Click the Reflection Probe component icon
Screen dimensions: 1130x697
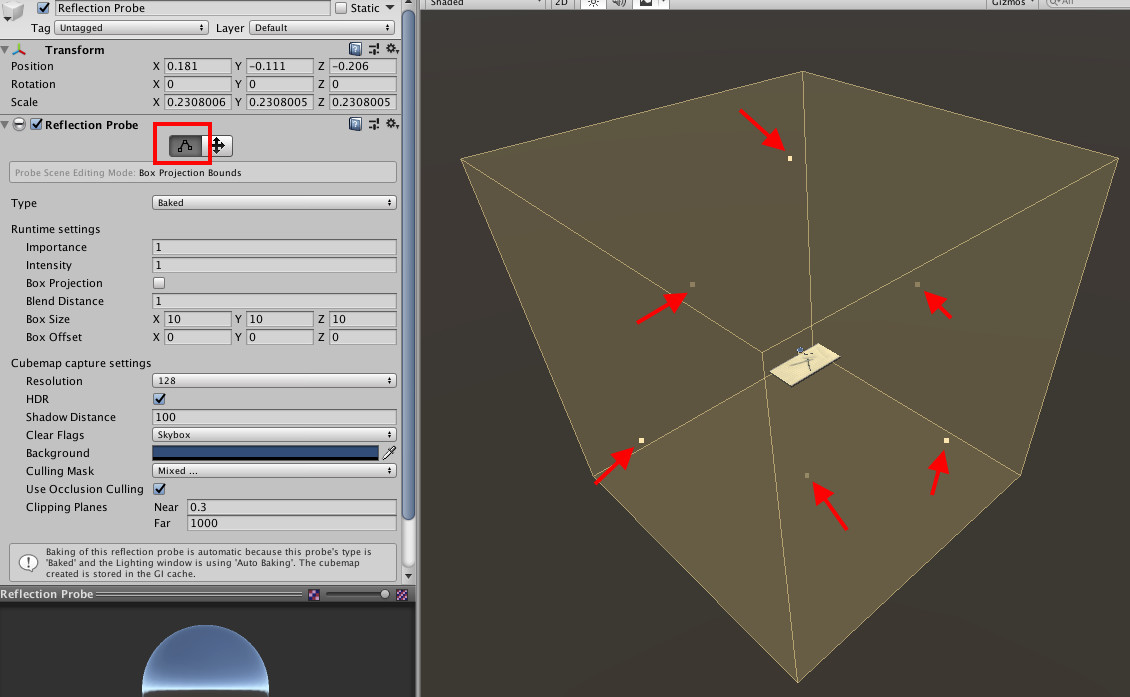19,124
